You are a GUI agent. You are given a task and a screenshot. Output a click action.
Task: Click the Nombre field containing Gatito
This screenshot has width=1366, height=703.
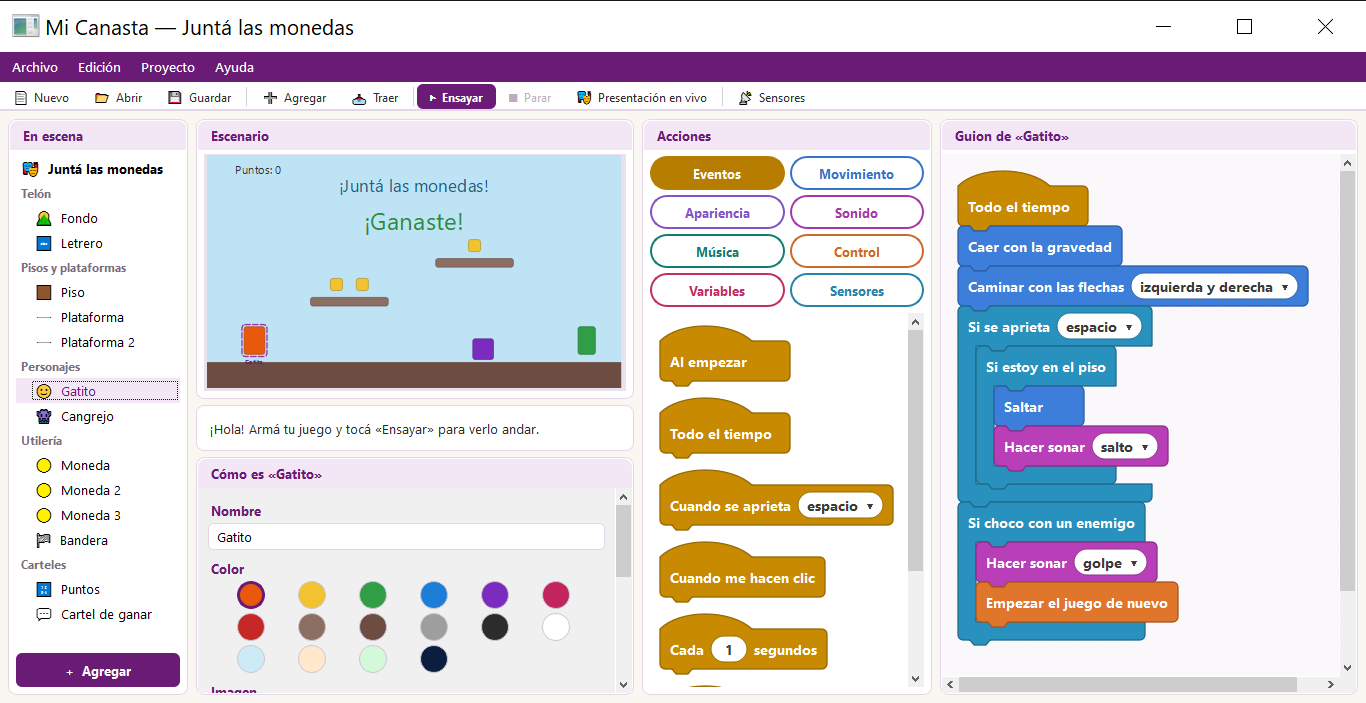tap(406, 537)
